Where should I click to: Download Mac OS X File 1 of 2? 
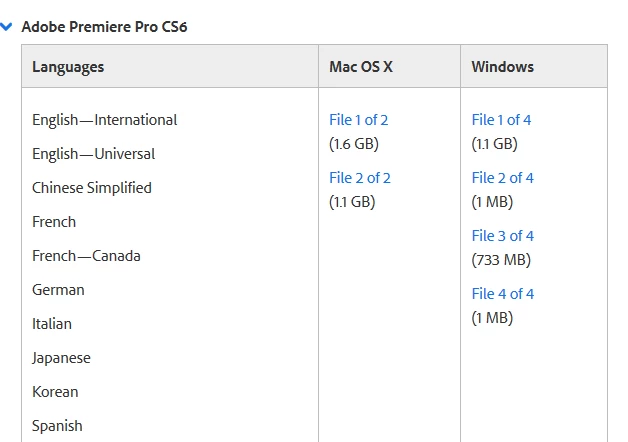click(358, 120)
